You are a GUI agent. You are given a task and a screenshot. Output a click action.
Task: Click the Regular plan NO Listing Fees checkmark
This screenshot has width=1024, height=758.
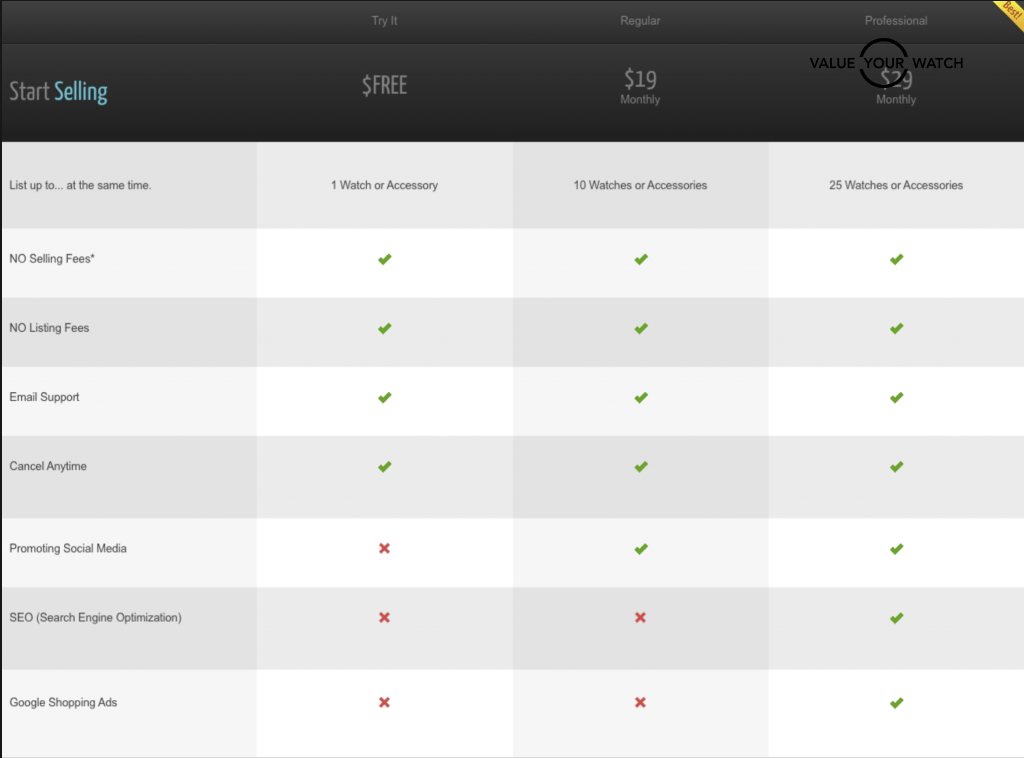pyautogui.click(x=640, y=328)
